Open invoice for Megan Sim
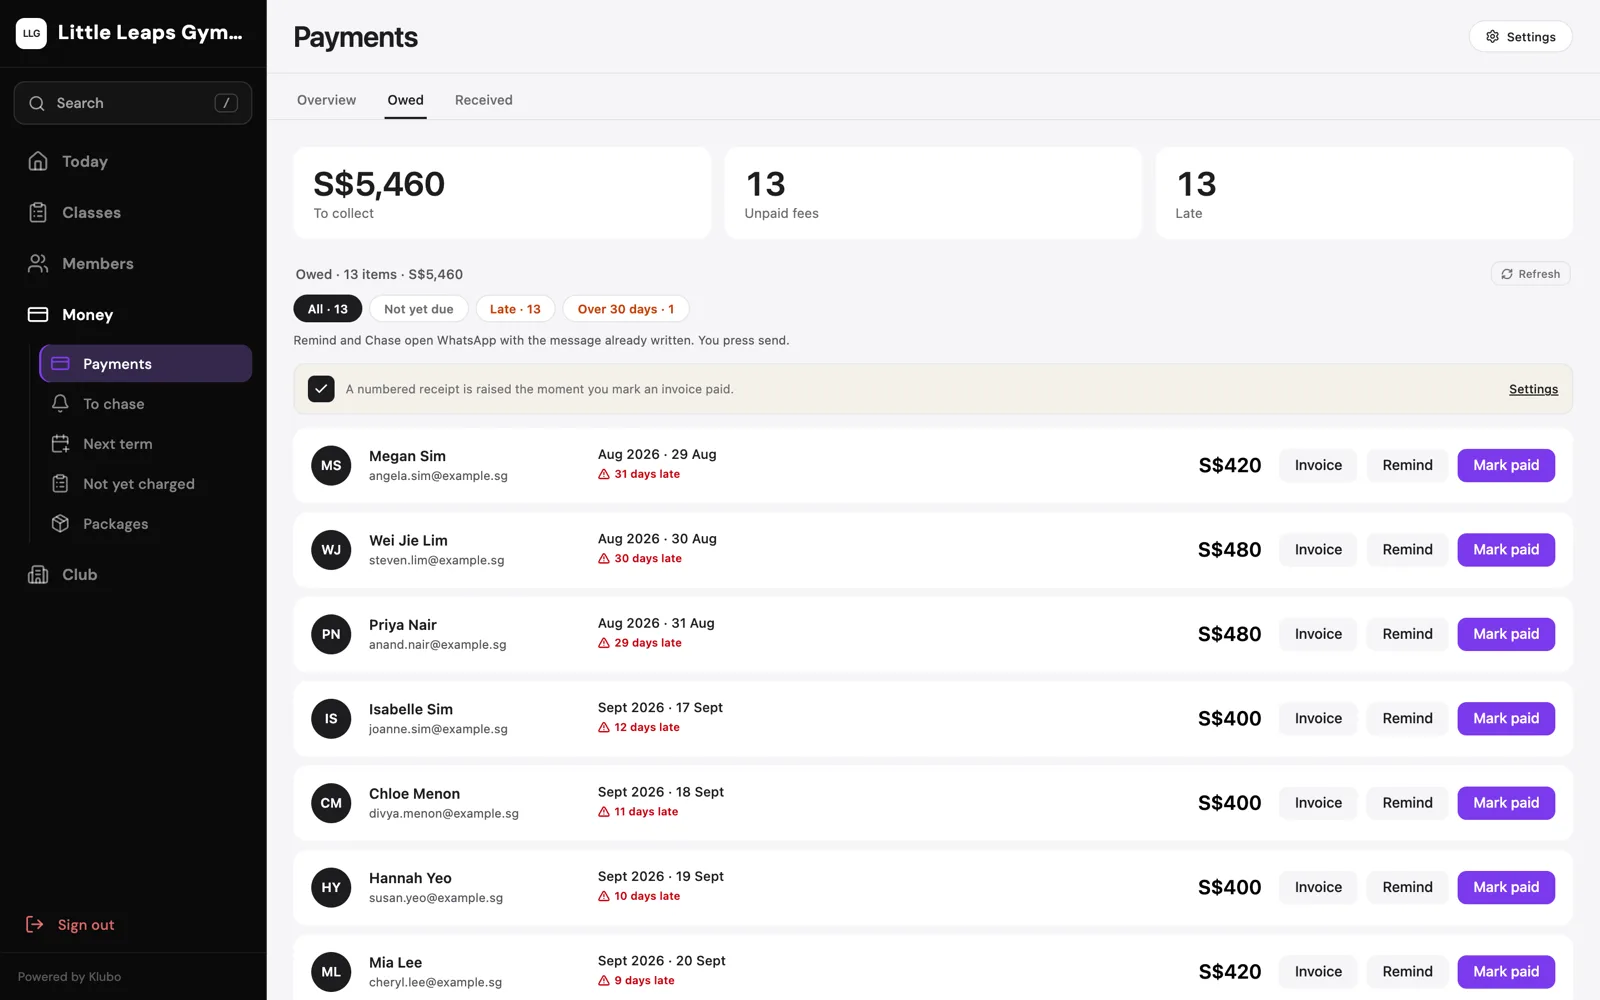The image size is (1600, 1000). pos(1318,465)
